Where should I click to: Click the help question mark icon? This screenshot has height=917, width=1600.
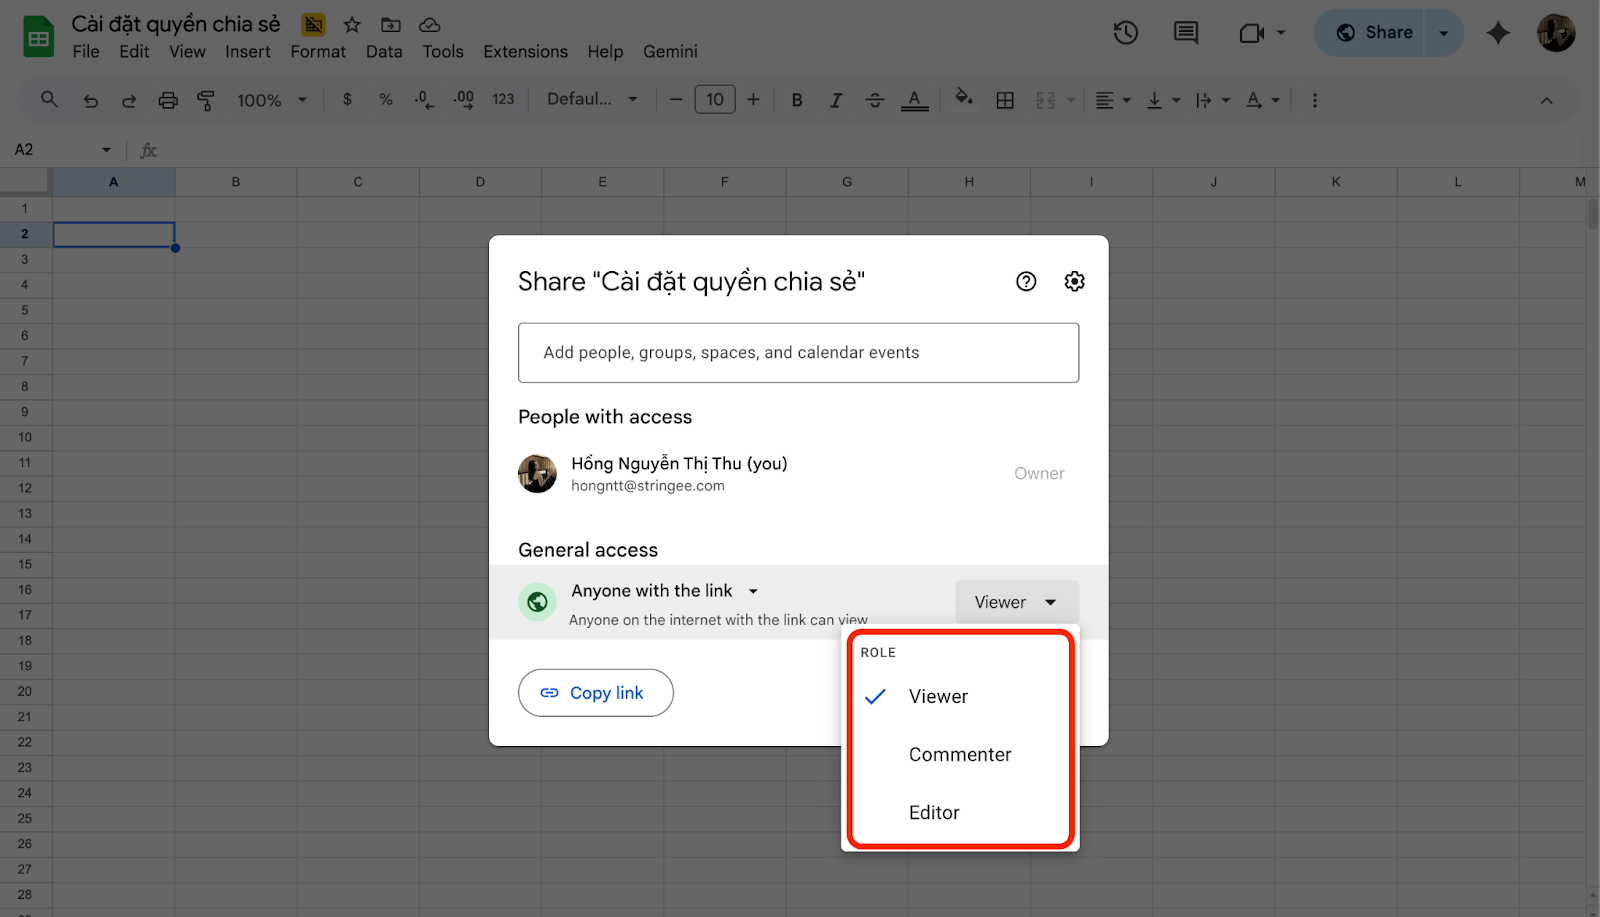click(x=1026, y=282)
